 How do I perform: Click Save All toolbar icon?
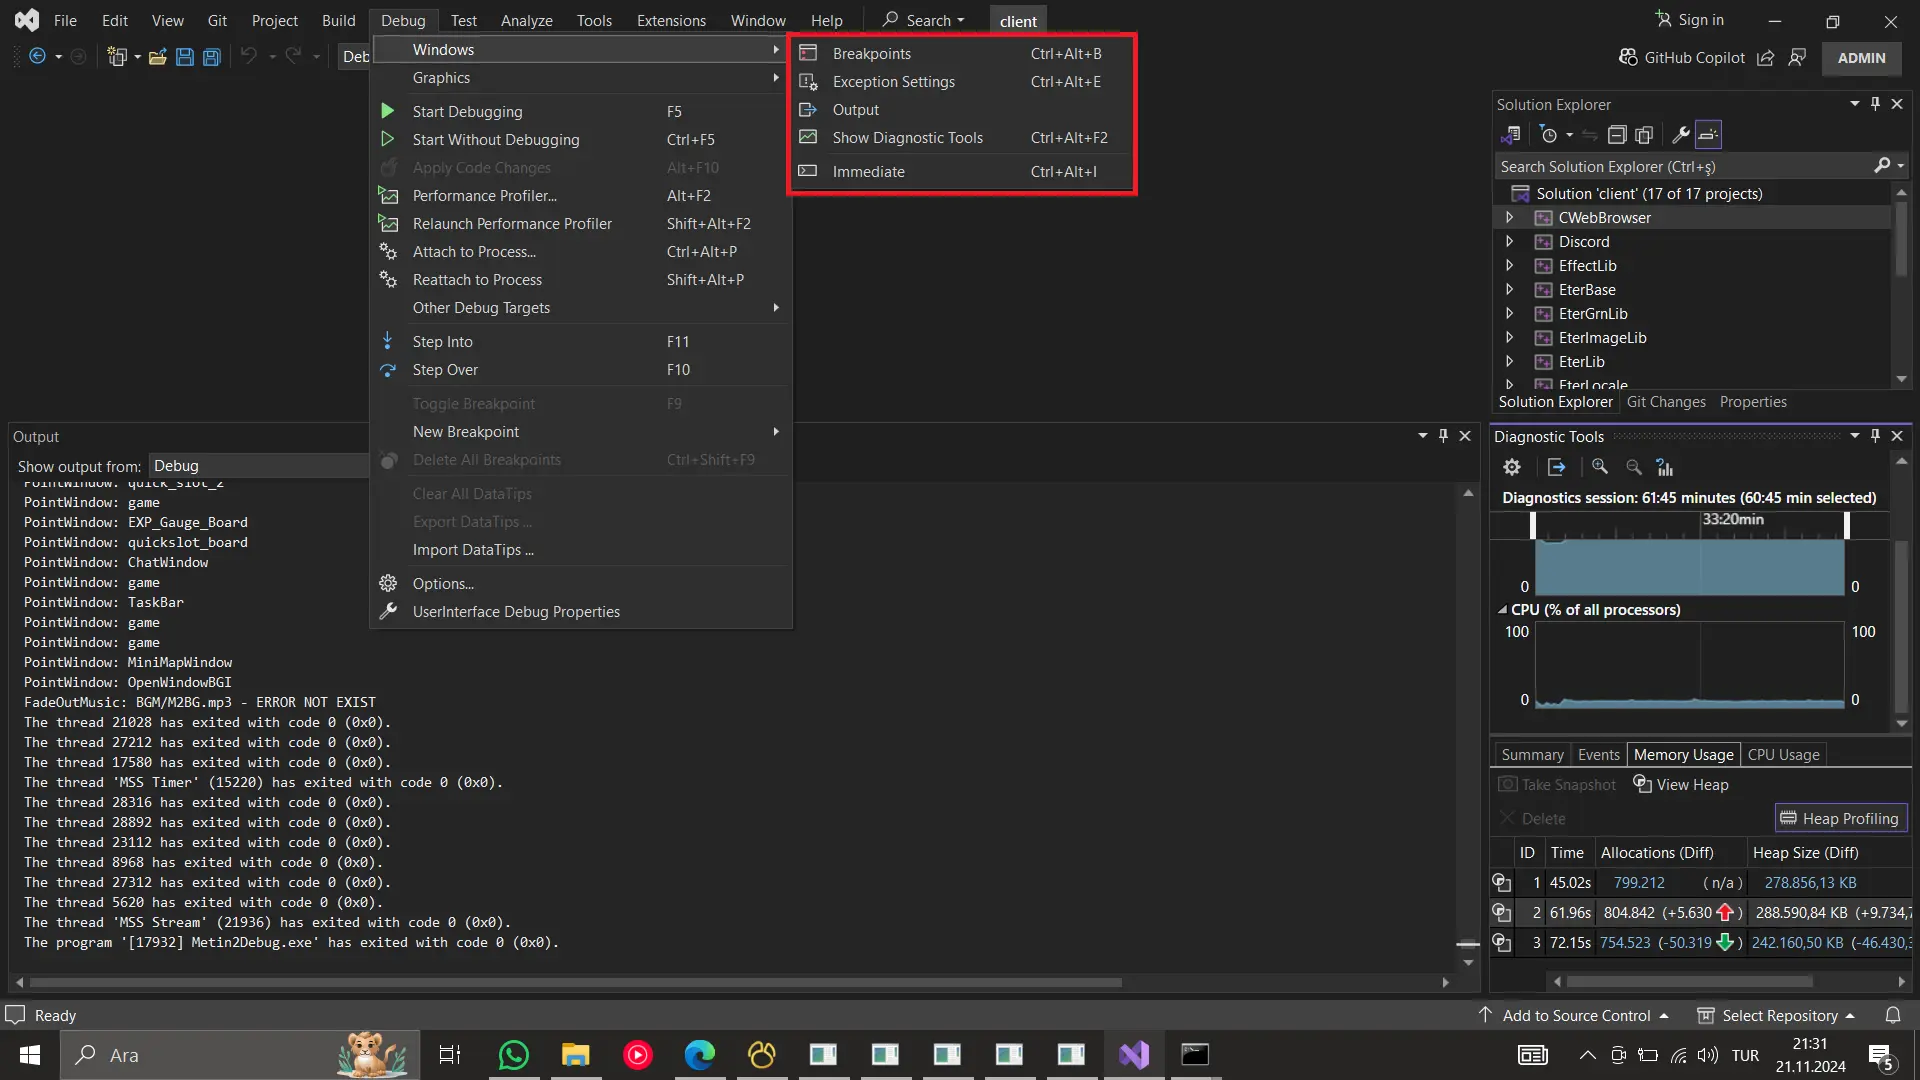[x=211, y=57]
